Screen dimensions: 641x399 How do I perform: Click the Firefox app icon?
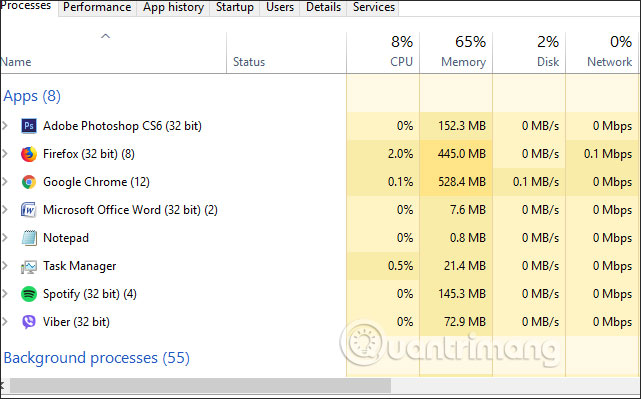(29, 154)
